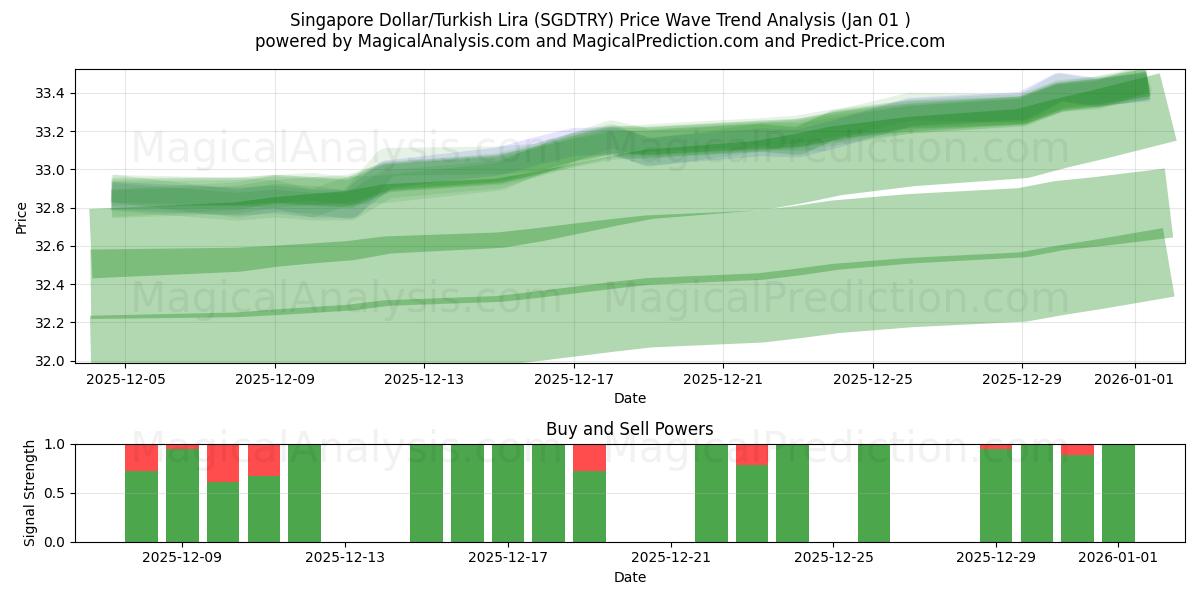This screenshot has width=1200, height=600.
Task: Click the red sell segment on the Dec 19 bar
Action: pyautogui.click(x=589, y=457)
